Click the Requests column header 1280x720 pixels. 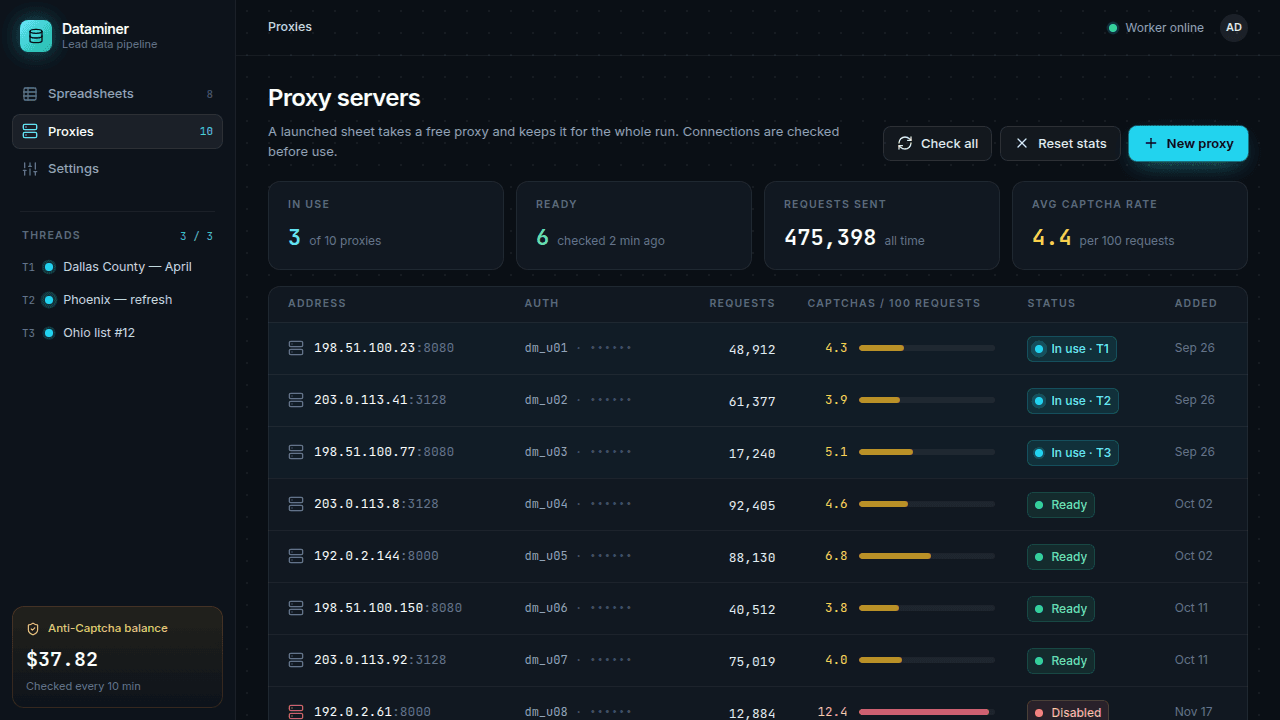click(x=742, y=303)
